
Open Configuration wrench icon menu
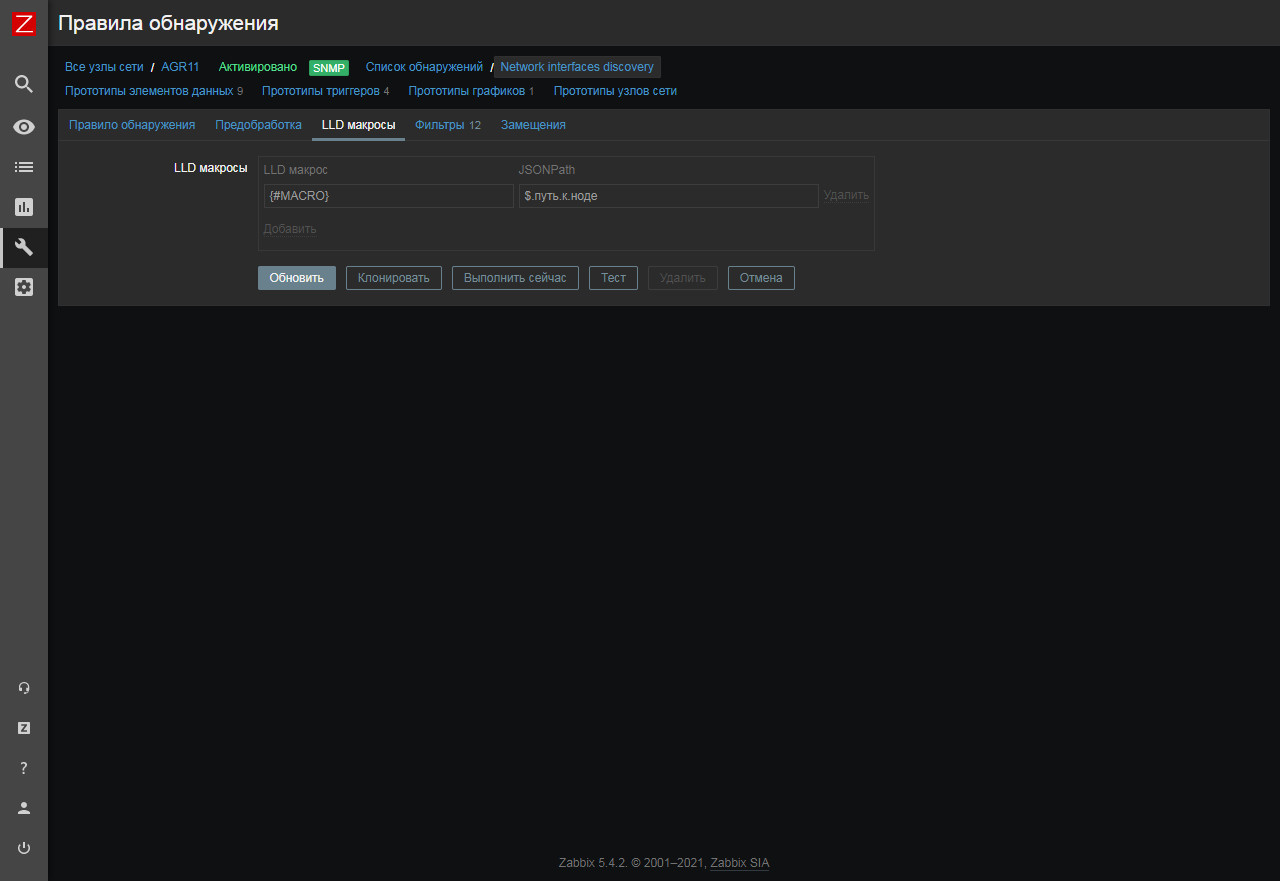[24, 247]
